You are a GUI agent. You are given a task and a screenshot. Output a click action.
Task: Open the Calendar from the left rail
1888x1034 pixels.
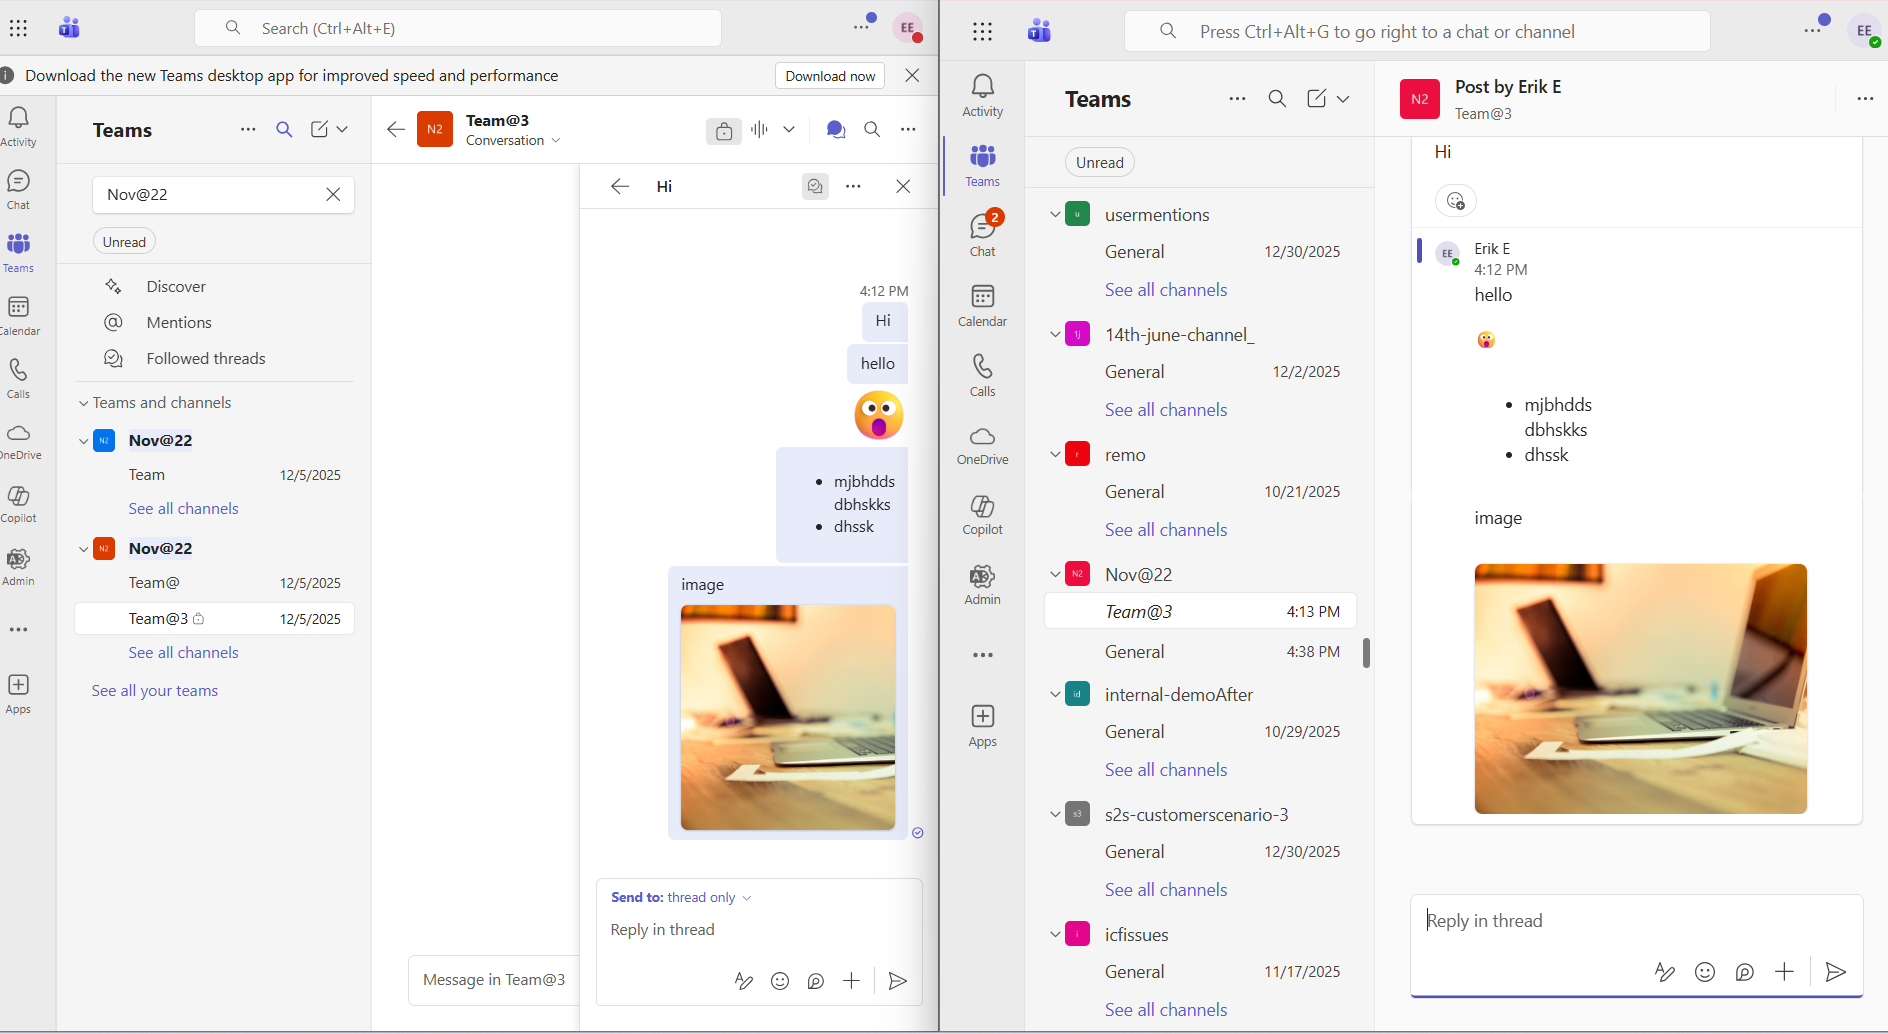tap(20, 313)
